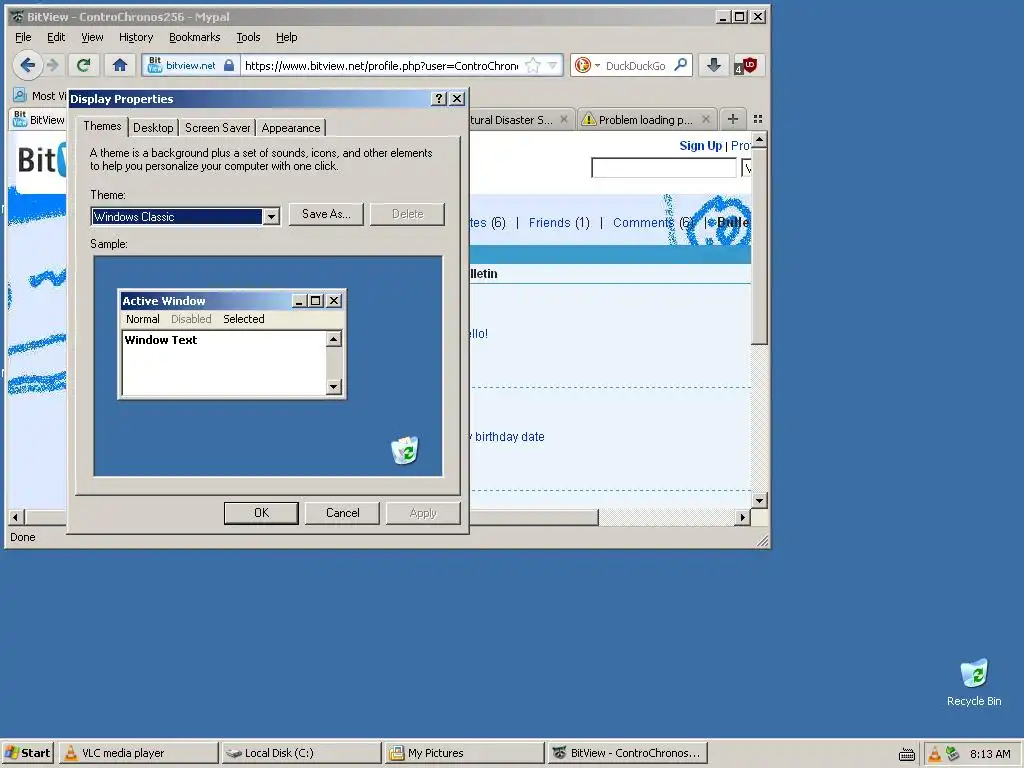Click the keyboard icon in taskbar
This screenshot has height=768, width=1024.
[906, 755]
